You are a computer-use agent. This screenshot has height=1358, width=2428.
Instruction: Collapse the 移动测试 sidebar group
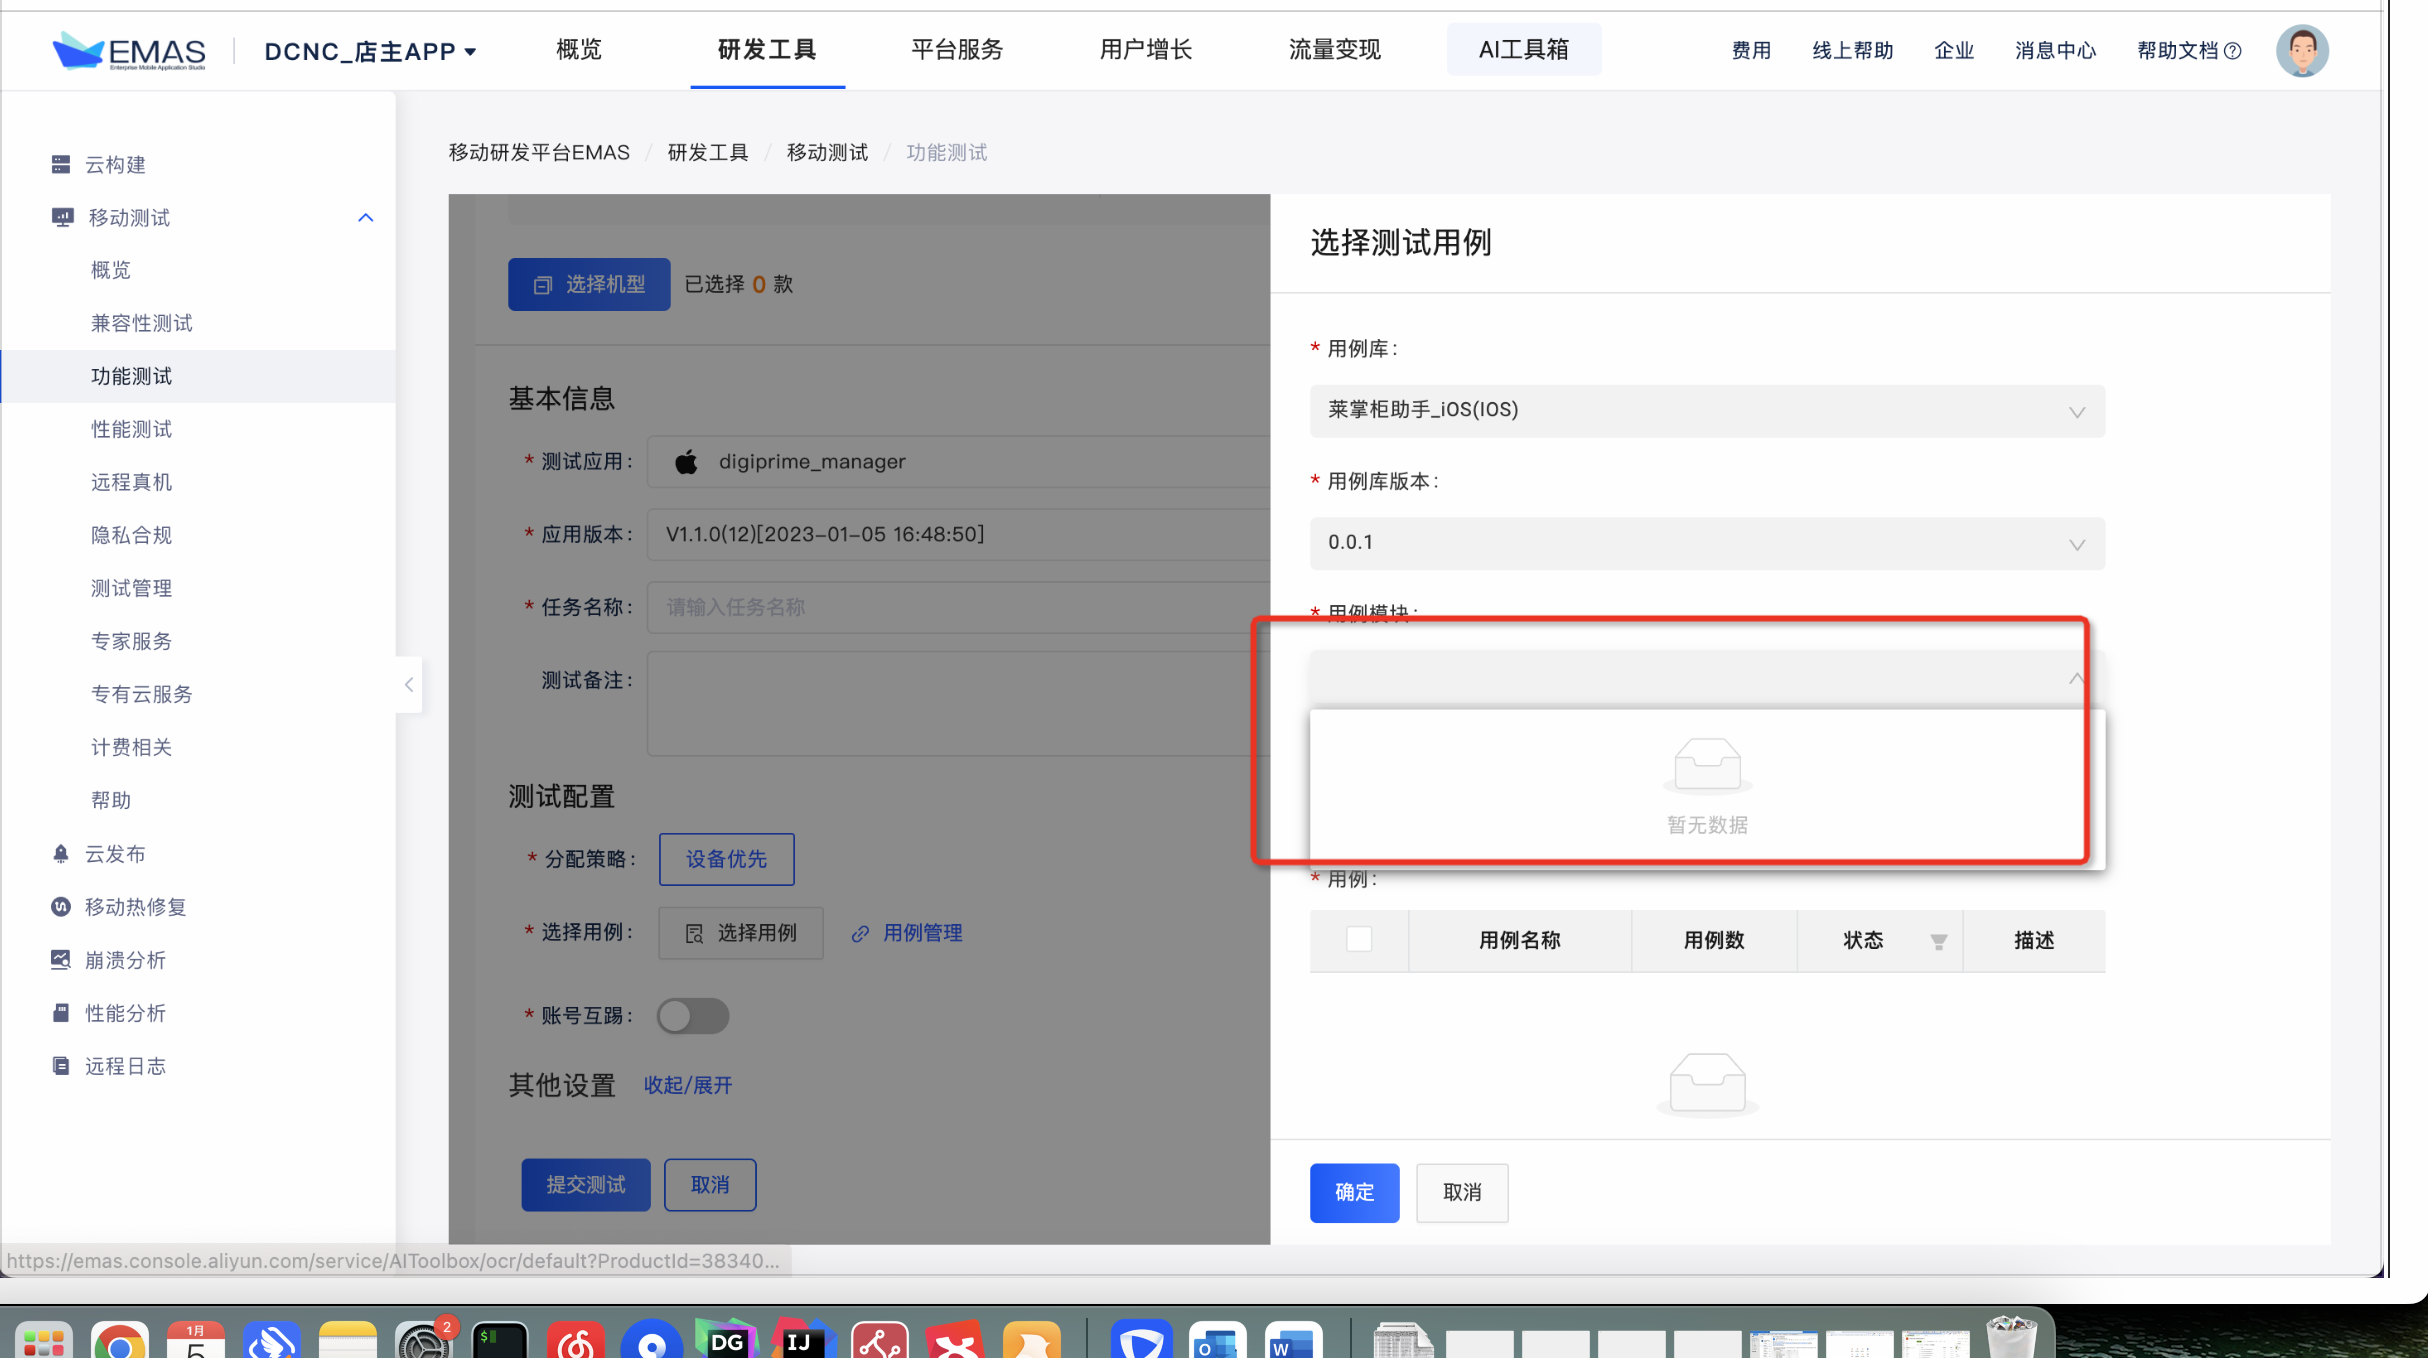365,217
